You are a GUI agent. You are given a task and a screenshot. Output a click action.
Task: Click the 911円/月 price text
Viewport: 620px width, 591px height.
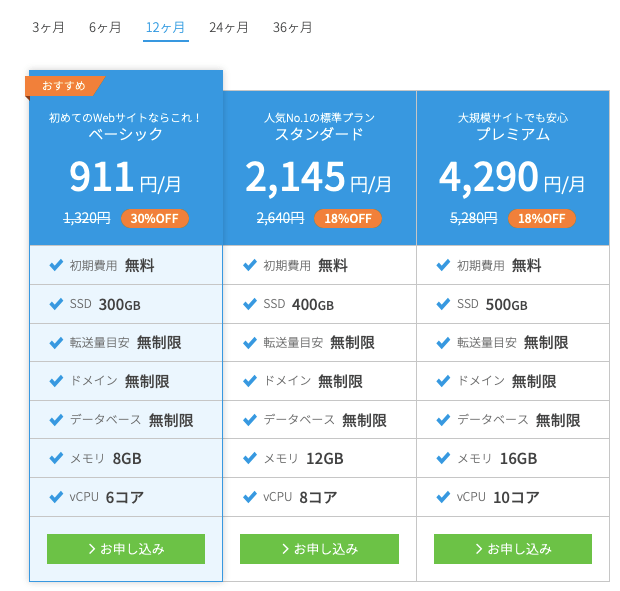126,177
